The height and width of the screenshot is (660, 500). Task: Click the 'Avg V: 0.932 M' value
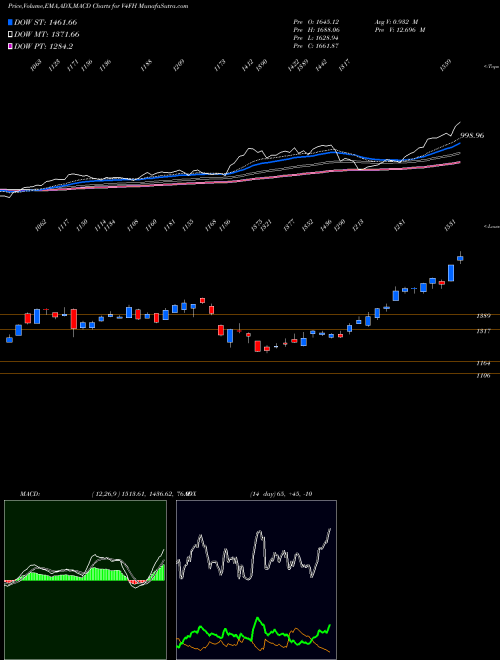pos(396,22)
